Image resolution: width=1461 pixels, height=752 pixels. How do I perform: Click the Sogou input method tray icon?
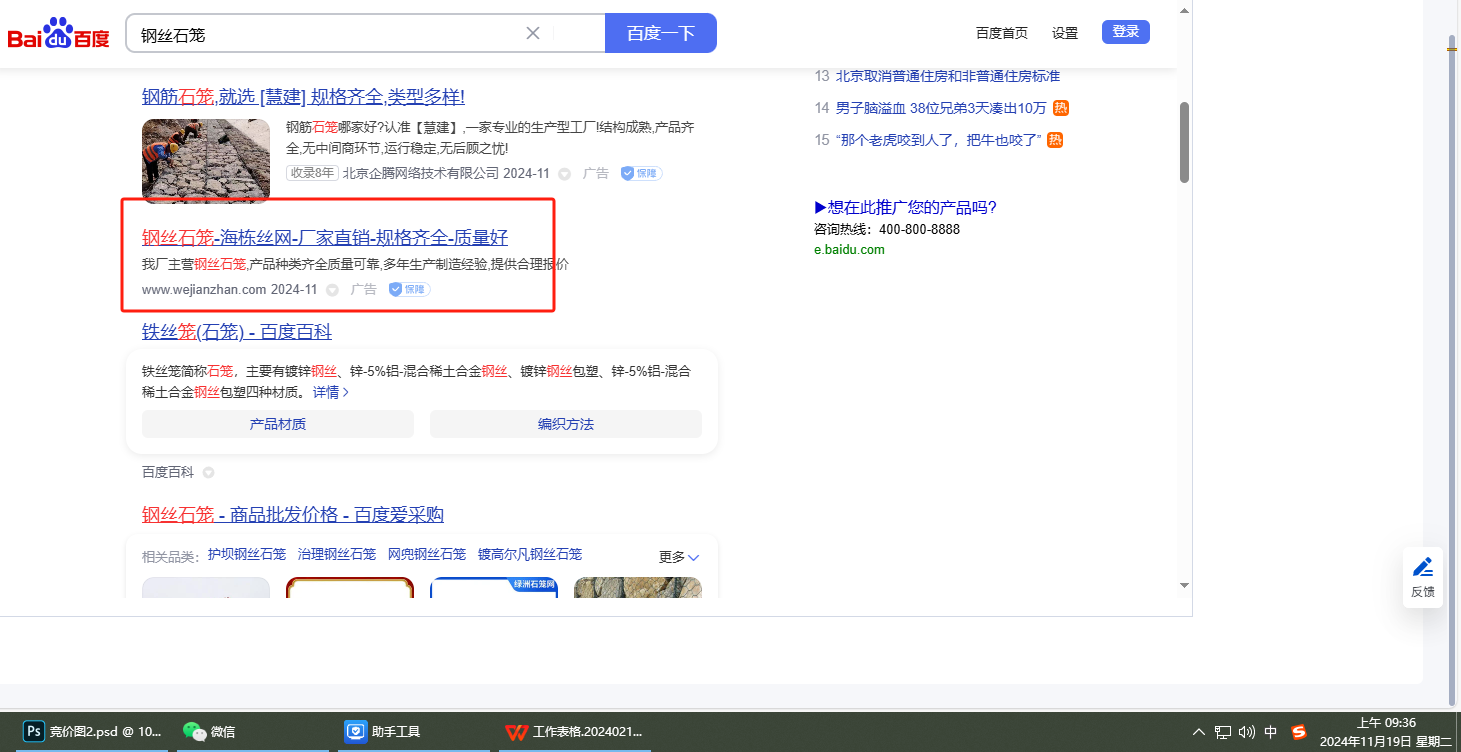1299,732
